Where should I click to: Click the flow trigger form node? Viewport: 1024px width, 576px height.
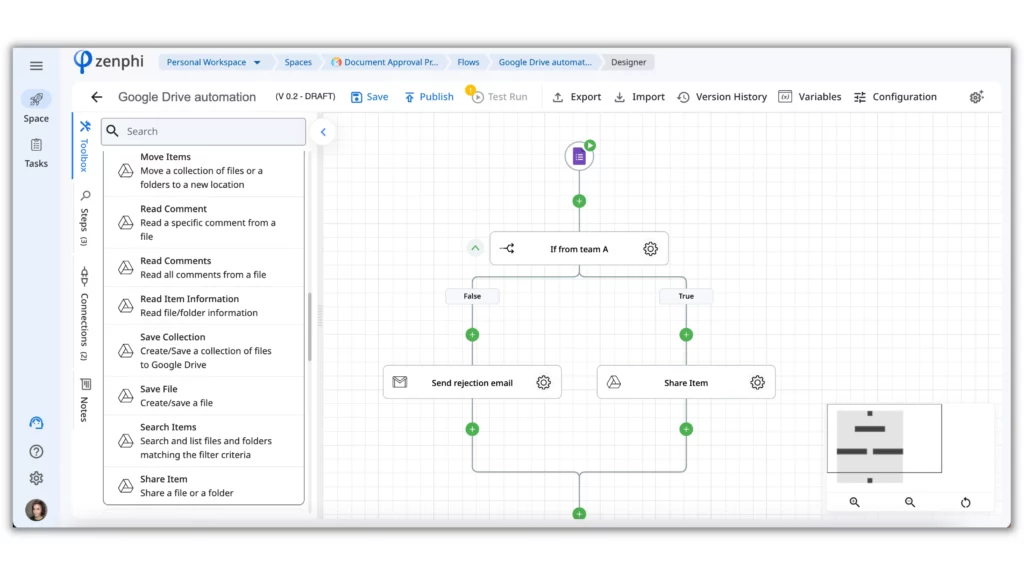click(x=579, y=156)
